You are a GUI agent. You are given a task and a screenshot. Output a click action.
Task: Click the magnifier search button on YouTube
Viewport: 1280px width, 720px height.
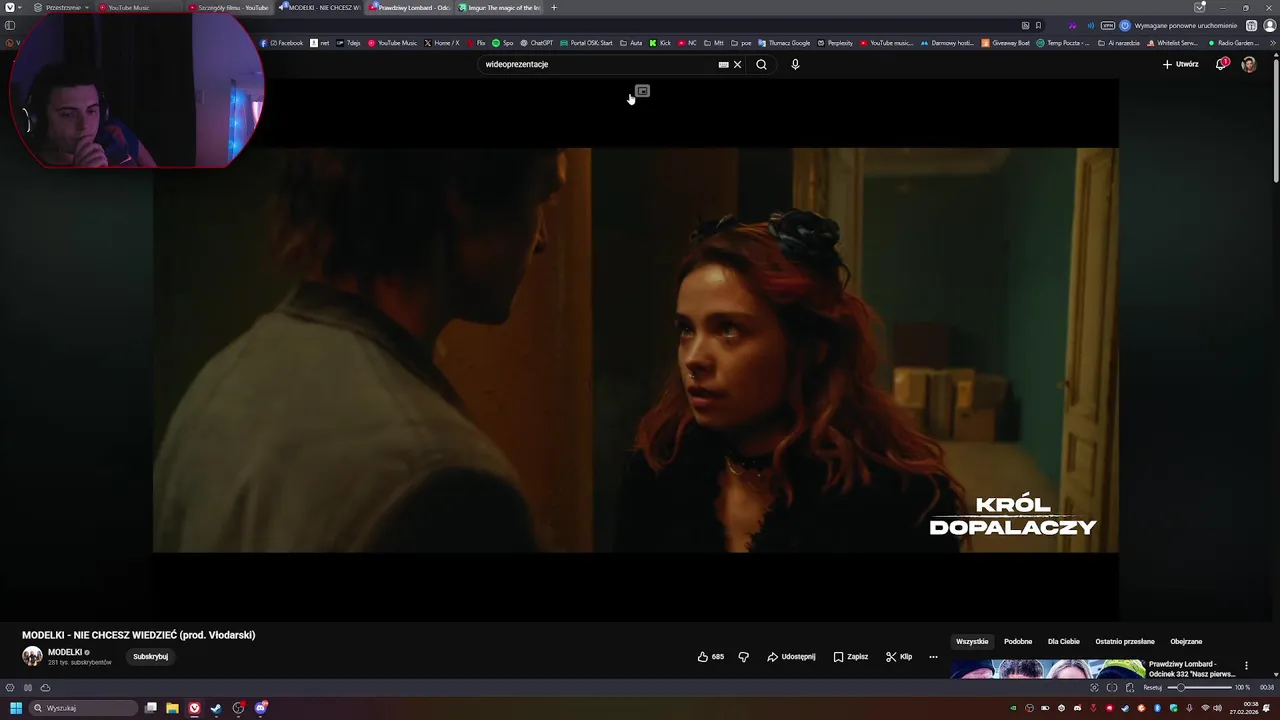click(761, 64)
